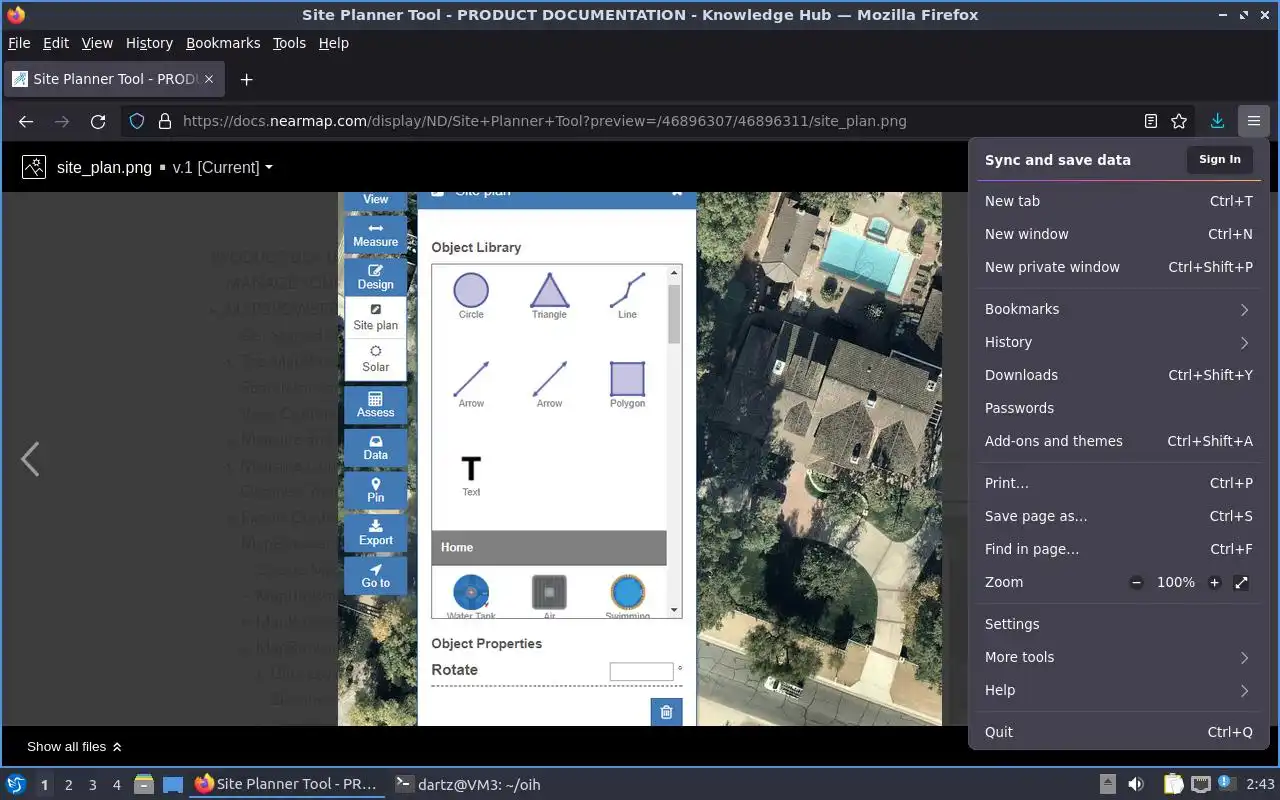This screenshot has height=800, width=1280.
Task: Close the hamburger application menu button
Action: [x=1253, y=121]
